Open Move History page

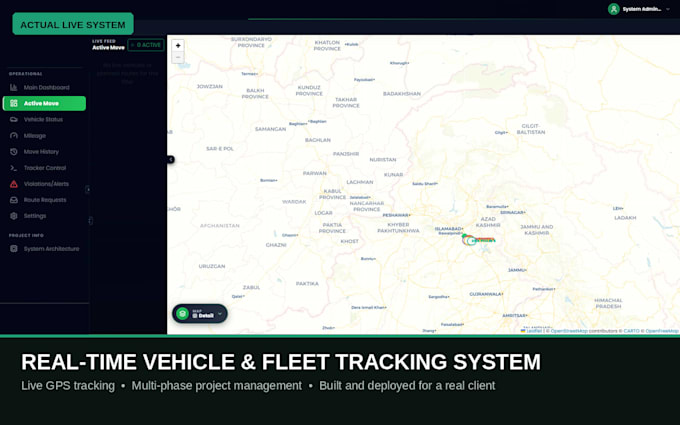click(x=44, y=152)
